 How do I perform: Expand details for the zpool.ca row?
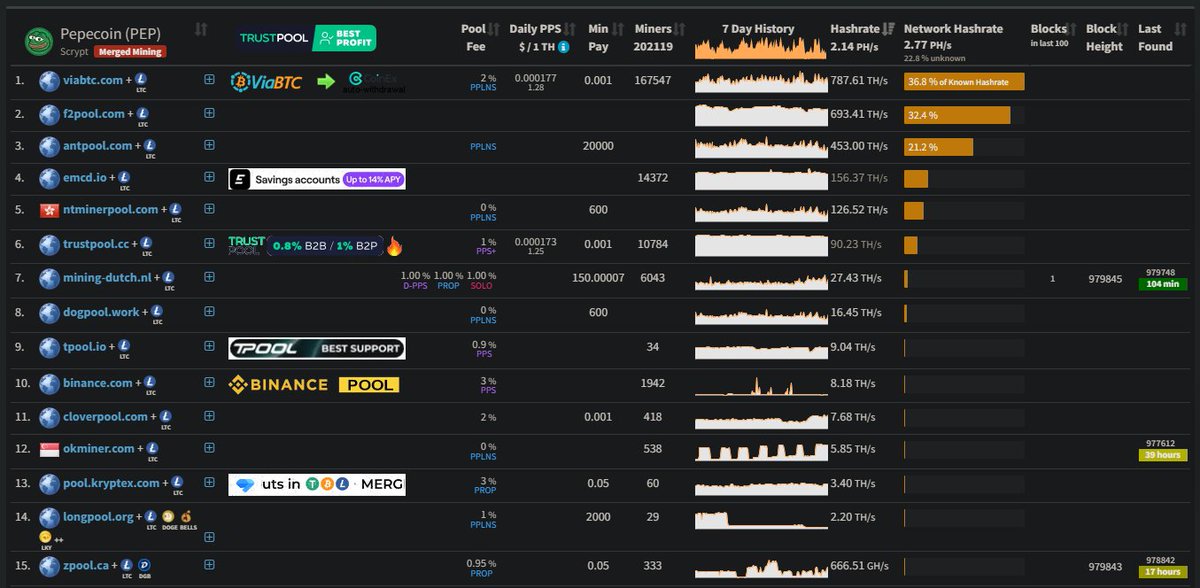[x=209, y=565]
